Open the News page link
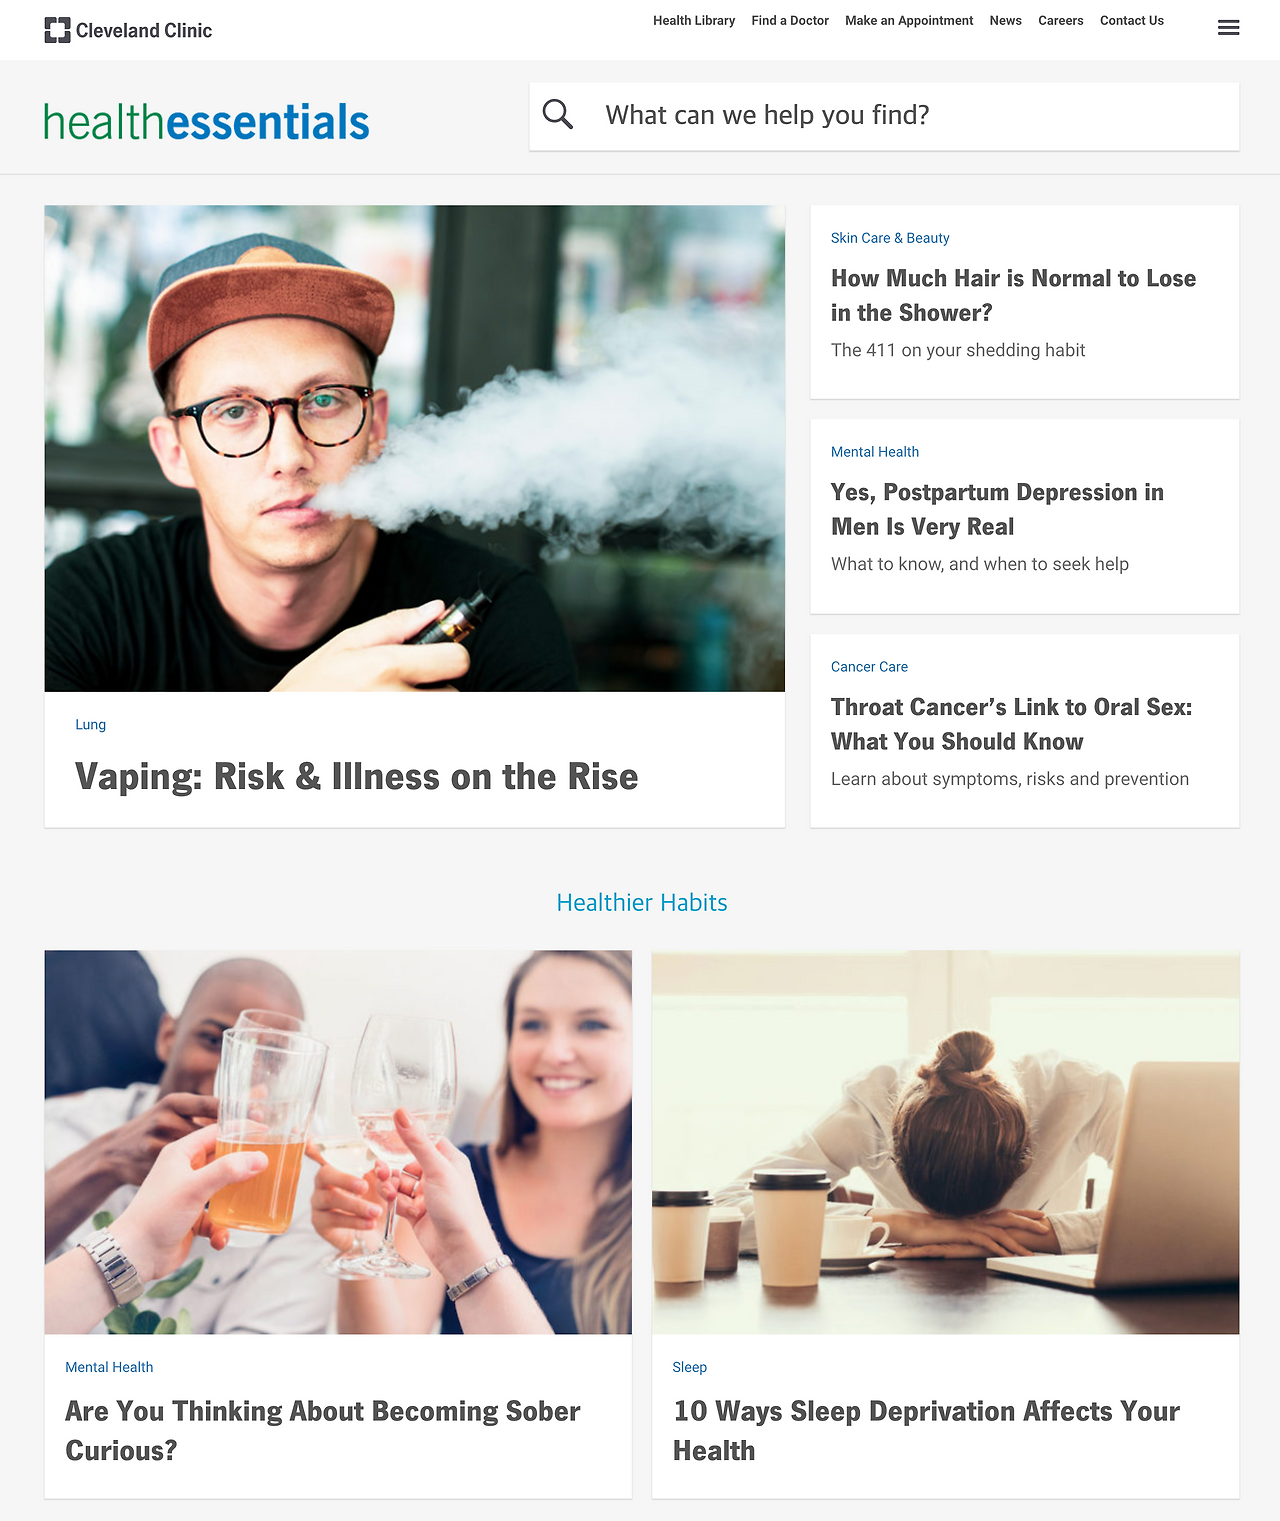The image size is (1280, 1521). 1006,21
